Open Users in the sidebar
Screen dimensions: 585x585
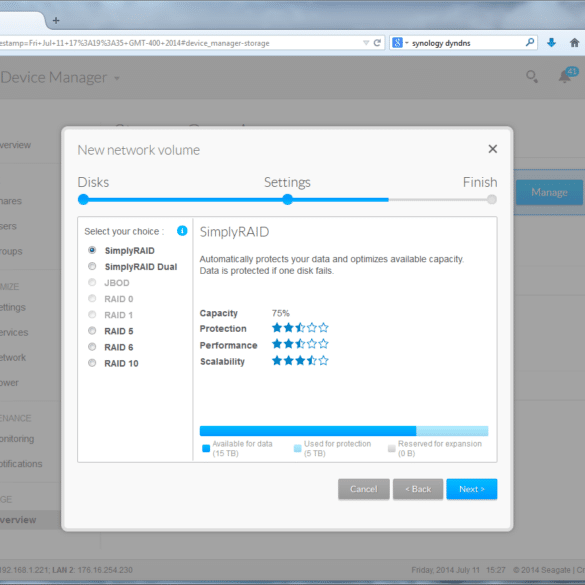pyautogui.click(x=8, y=226)
